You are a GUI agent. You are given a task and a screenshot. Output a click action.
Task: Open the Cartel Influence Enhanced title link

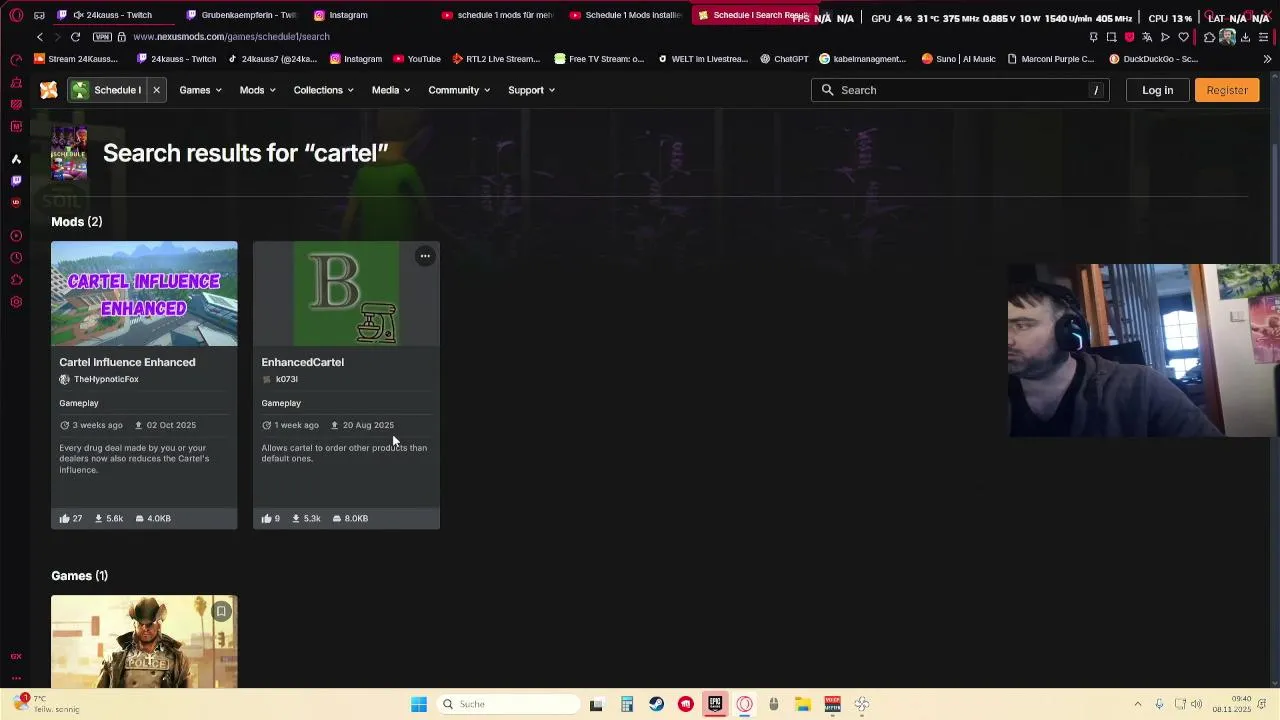tap(127, 362)
